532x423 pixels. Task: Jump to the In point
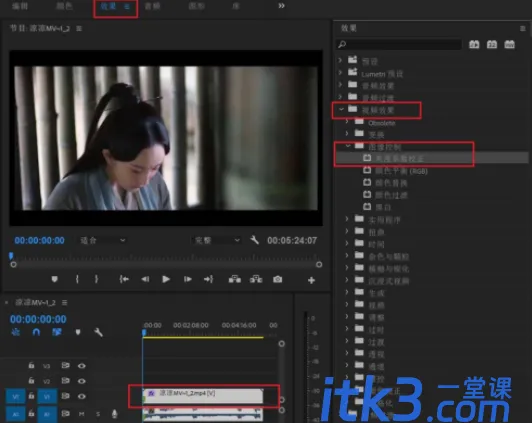124,279
